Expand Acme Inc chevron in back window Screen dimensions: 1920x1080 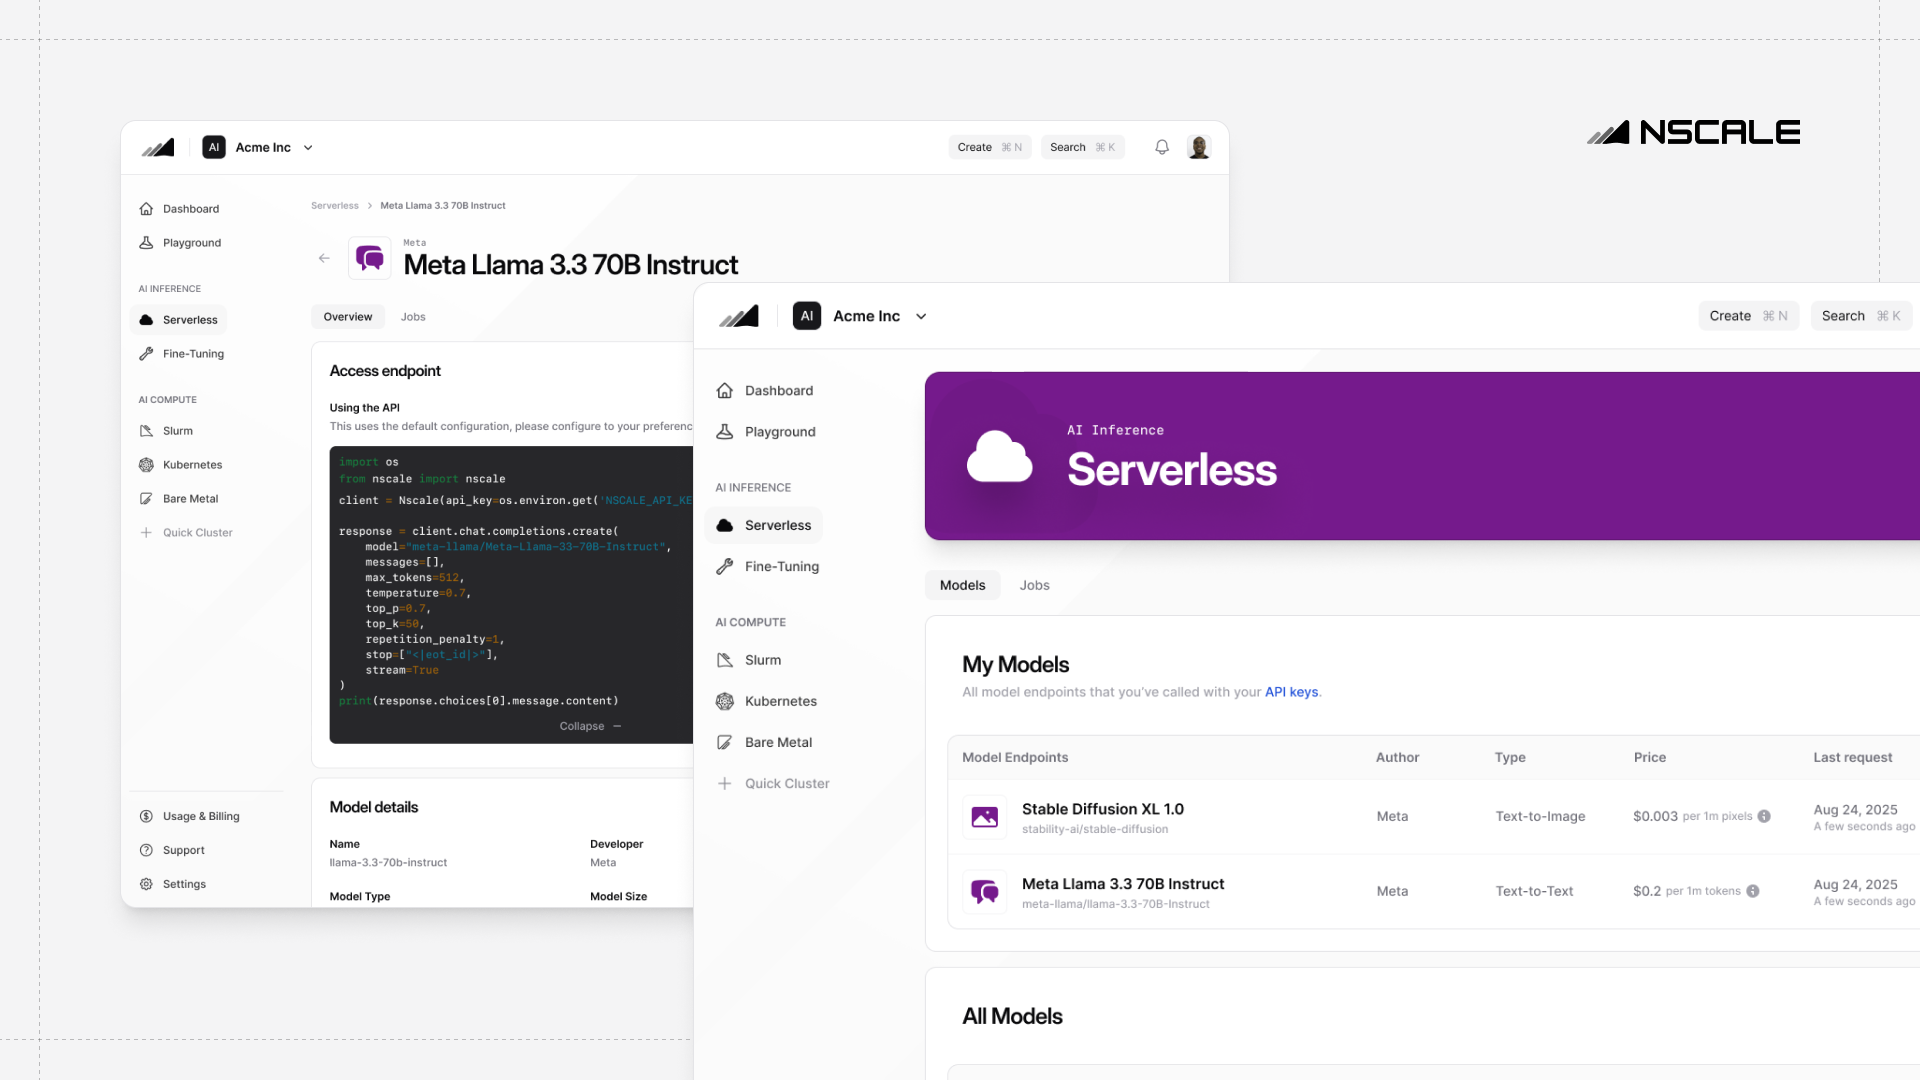(308, 147)
